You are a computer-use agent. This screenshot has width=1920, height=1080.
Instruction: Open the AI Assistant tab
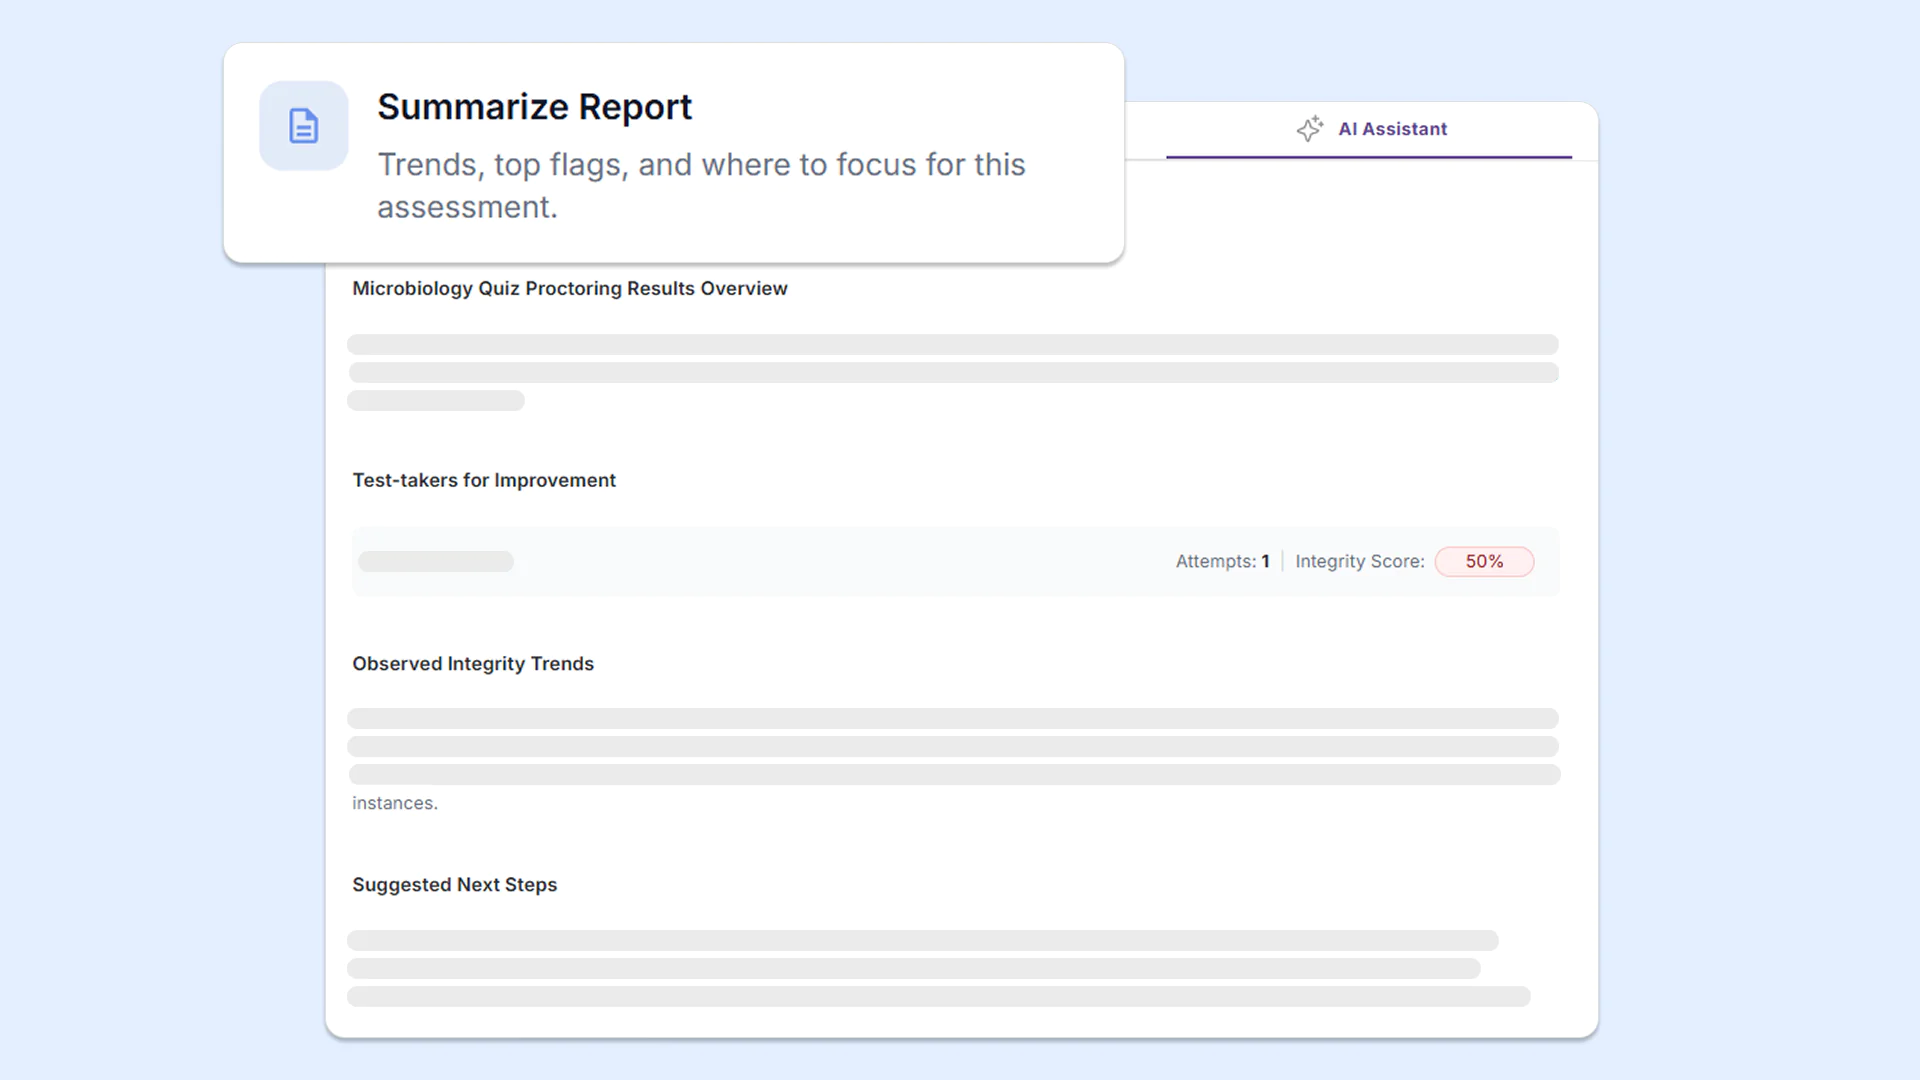click(x=1369, y=129)
